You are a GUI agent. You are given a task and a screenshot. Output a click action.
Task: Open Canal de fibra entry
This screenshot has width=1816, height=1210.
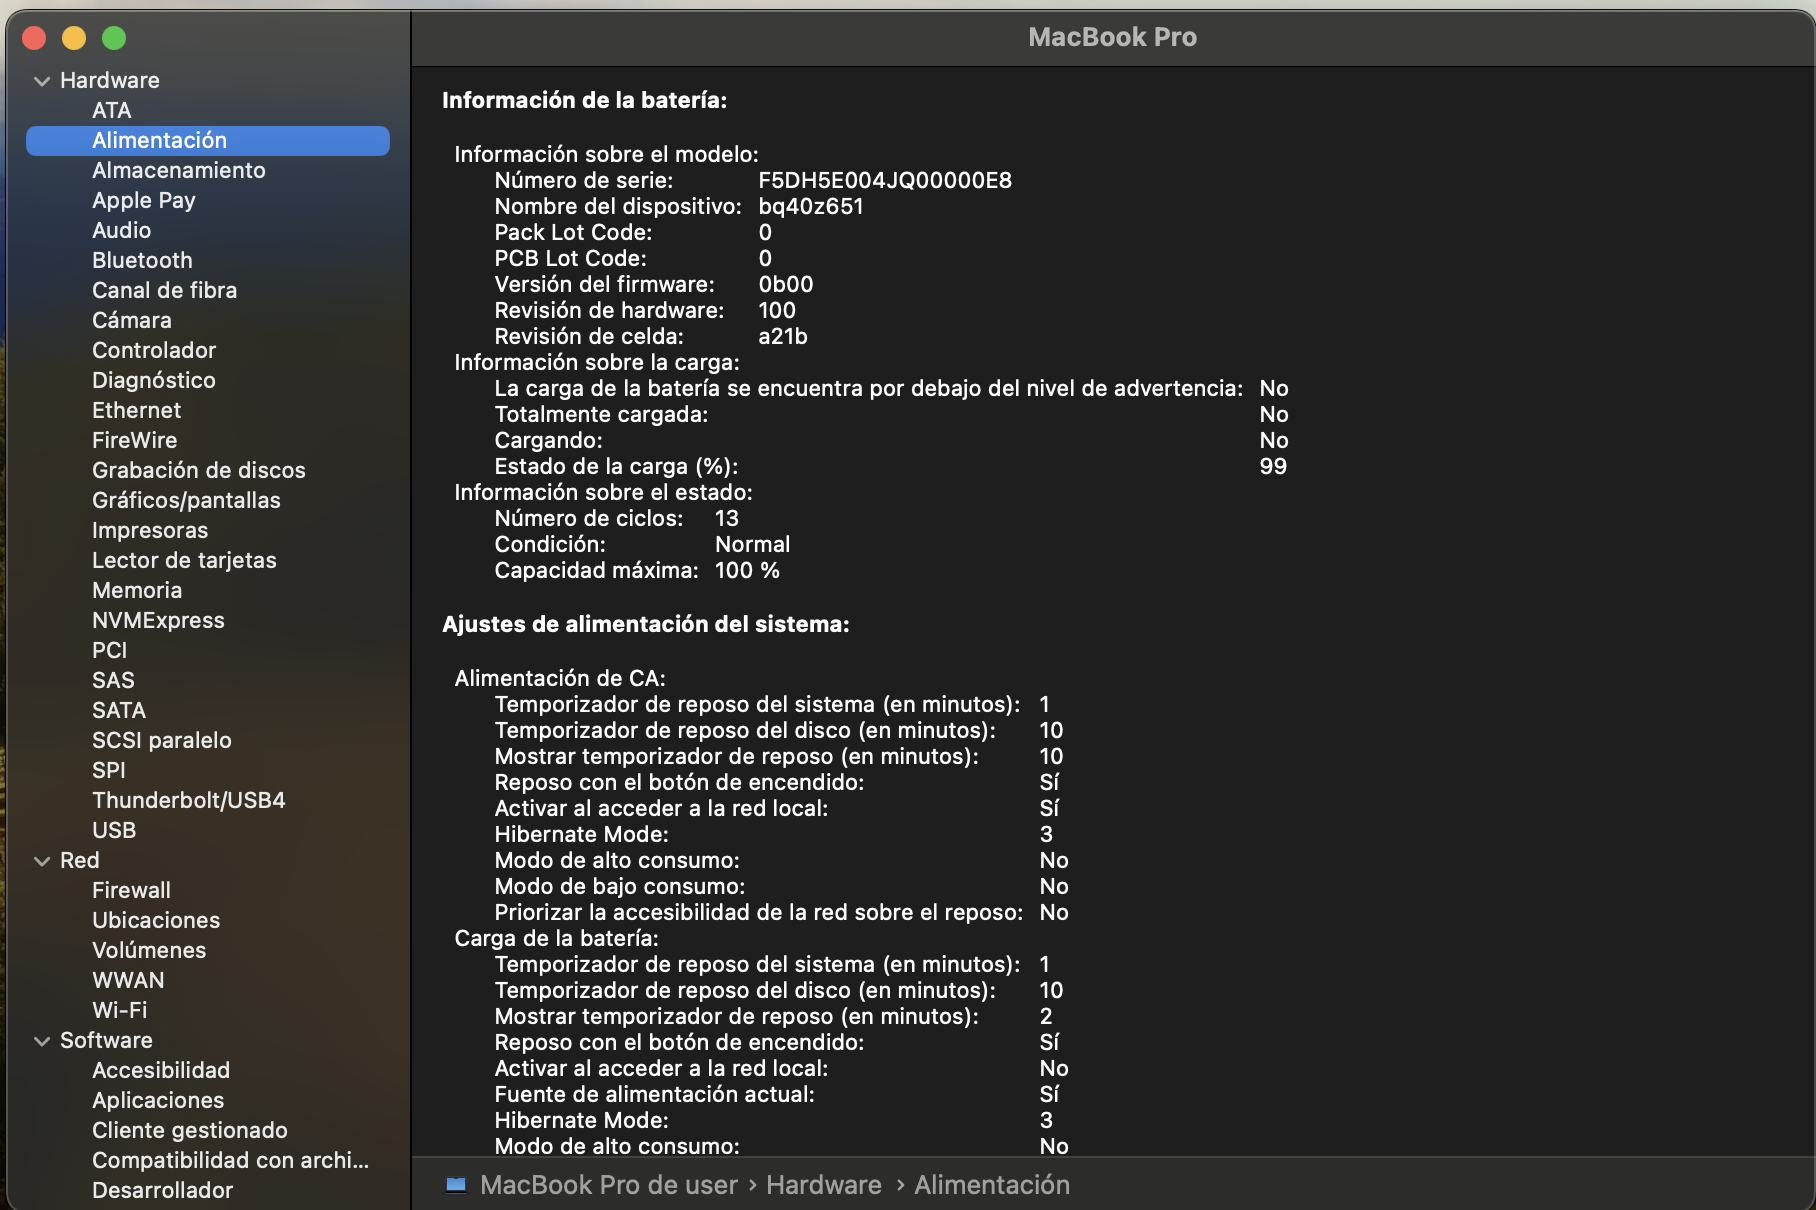pyautogui.click(x=165, y=290)
